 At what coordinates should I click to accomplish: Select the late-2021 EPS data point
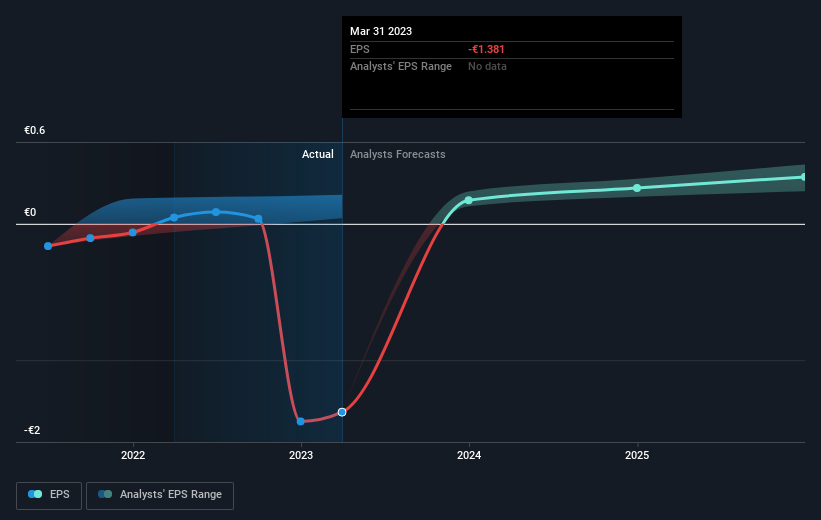[90, 238]
